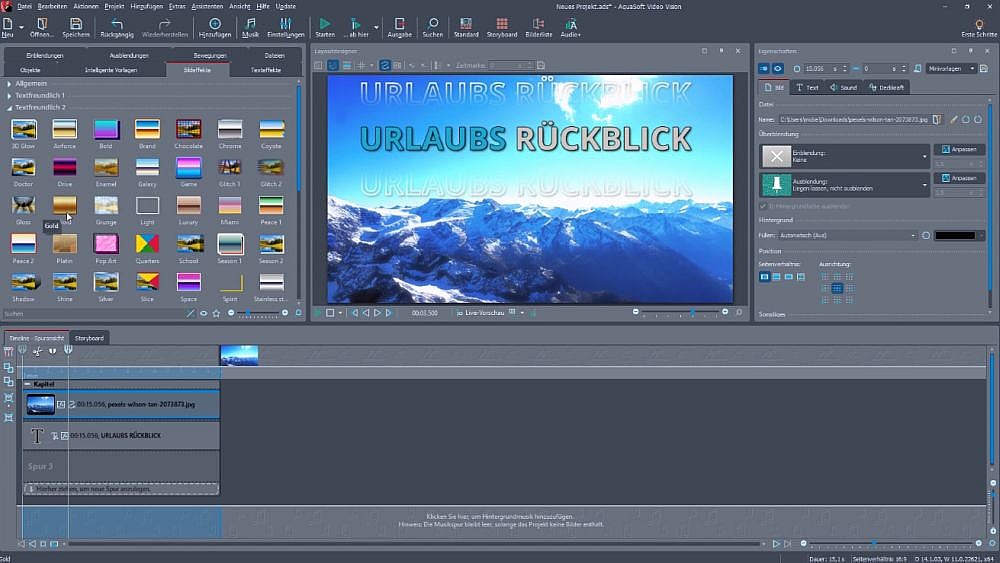
Task: Click the Rückgängig undo icon
Action: 117,24
